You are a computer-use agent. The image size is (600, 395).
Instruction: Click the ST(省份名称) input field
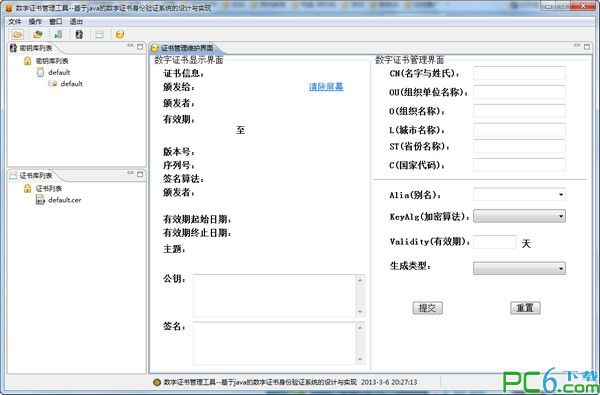click(519, 146)
